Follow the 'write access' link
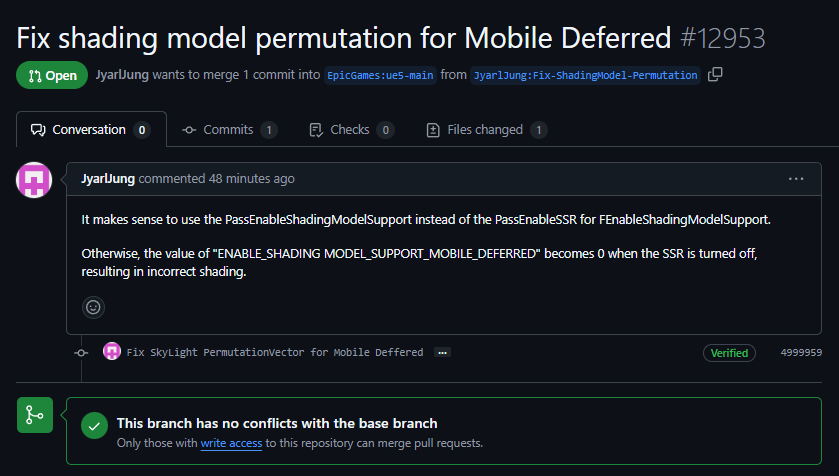Viewport: 839px width, 476px height. click(231, 443)
